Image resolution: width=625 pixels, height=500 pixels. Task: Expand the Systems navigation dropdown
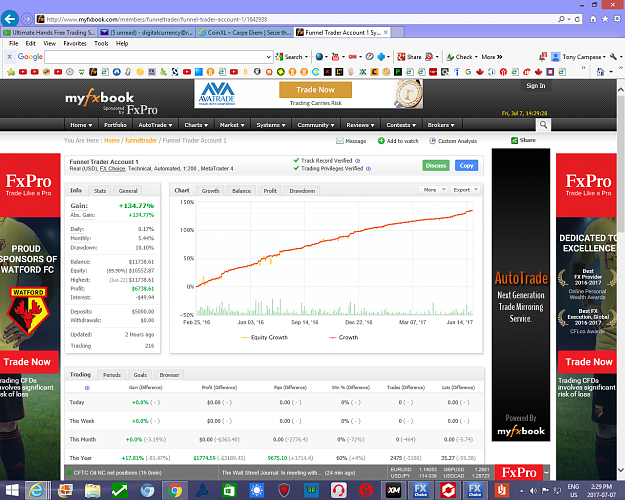271,125
